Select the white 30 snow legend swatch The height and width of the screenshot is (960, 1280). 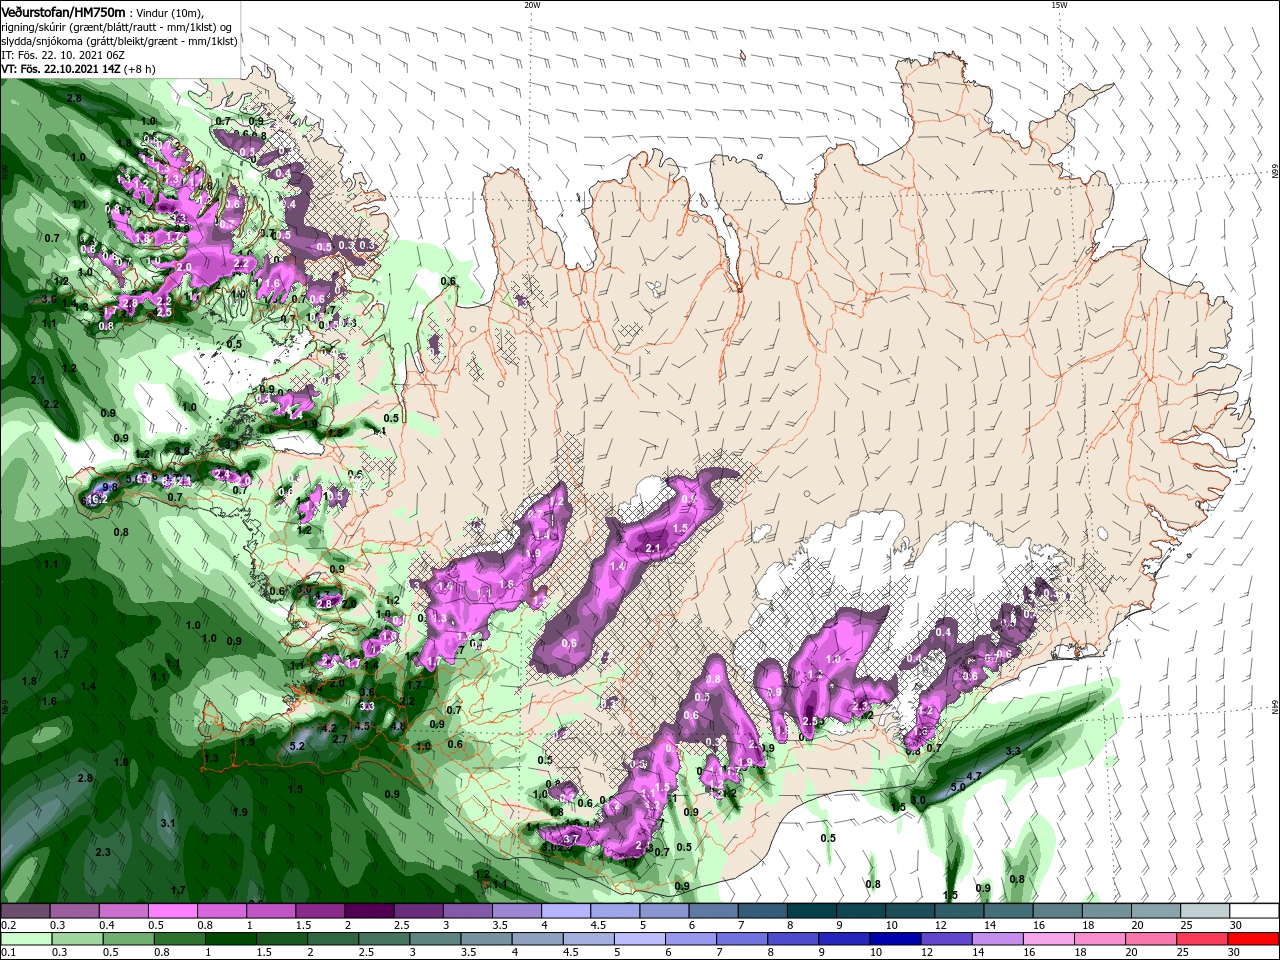tap(1254, 910)
